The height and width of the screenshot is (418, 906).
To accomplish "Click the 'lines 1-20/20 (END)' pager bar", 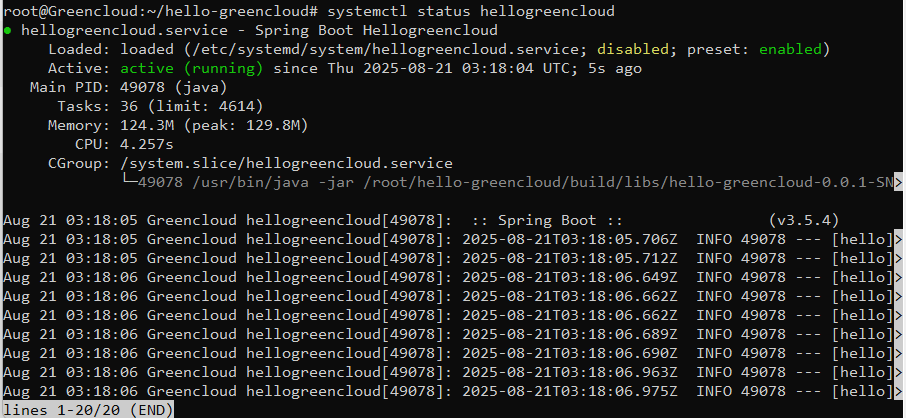I will click(x=88, y=410).
